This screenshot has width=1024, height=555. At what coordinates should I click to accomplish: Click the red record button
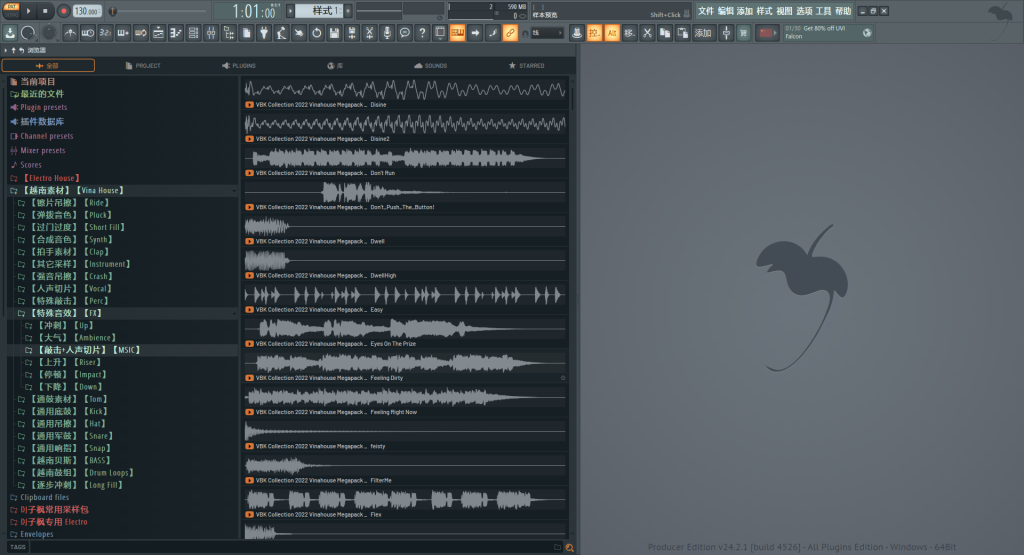pos(63,10)
